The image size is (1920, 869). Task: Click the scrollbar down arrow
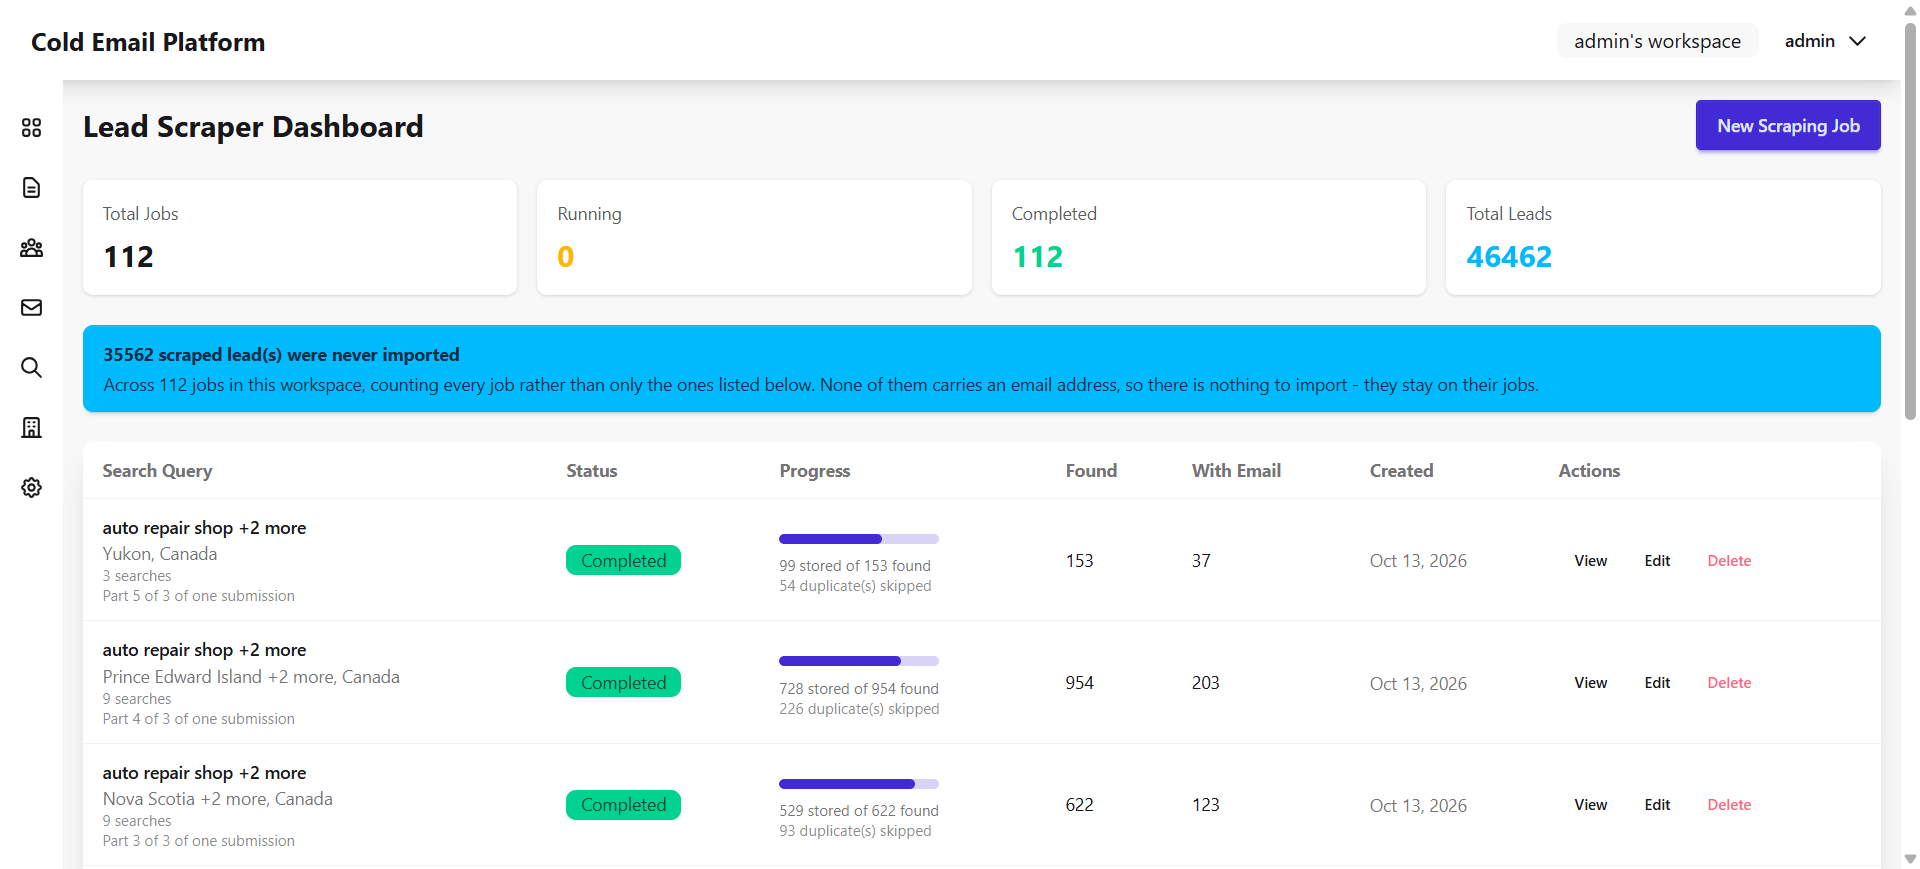click(x=1910, y=859)
